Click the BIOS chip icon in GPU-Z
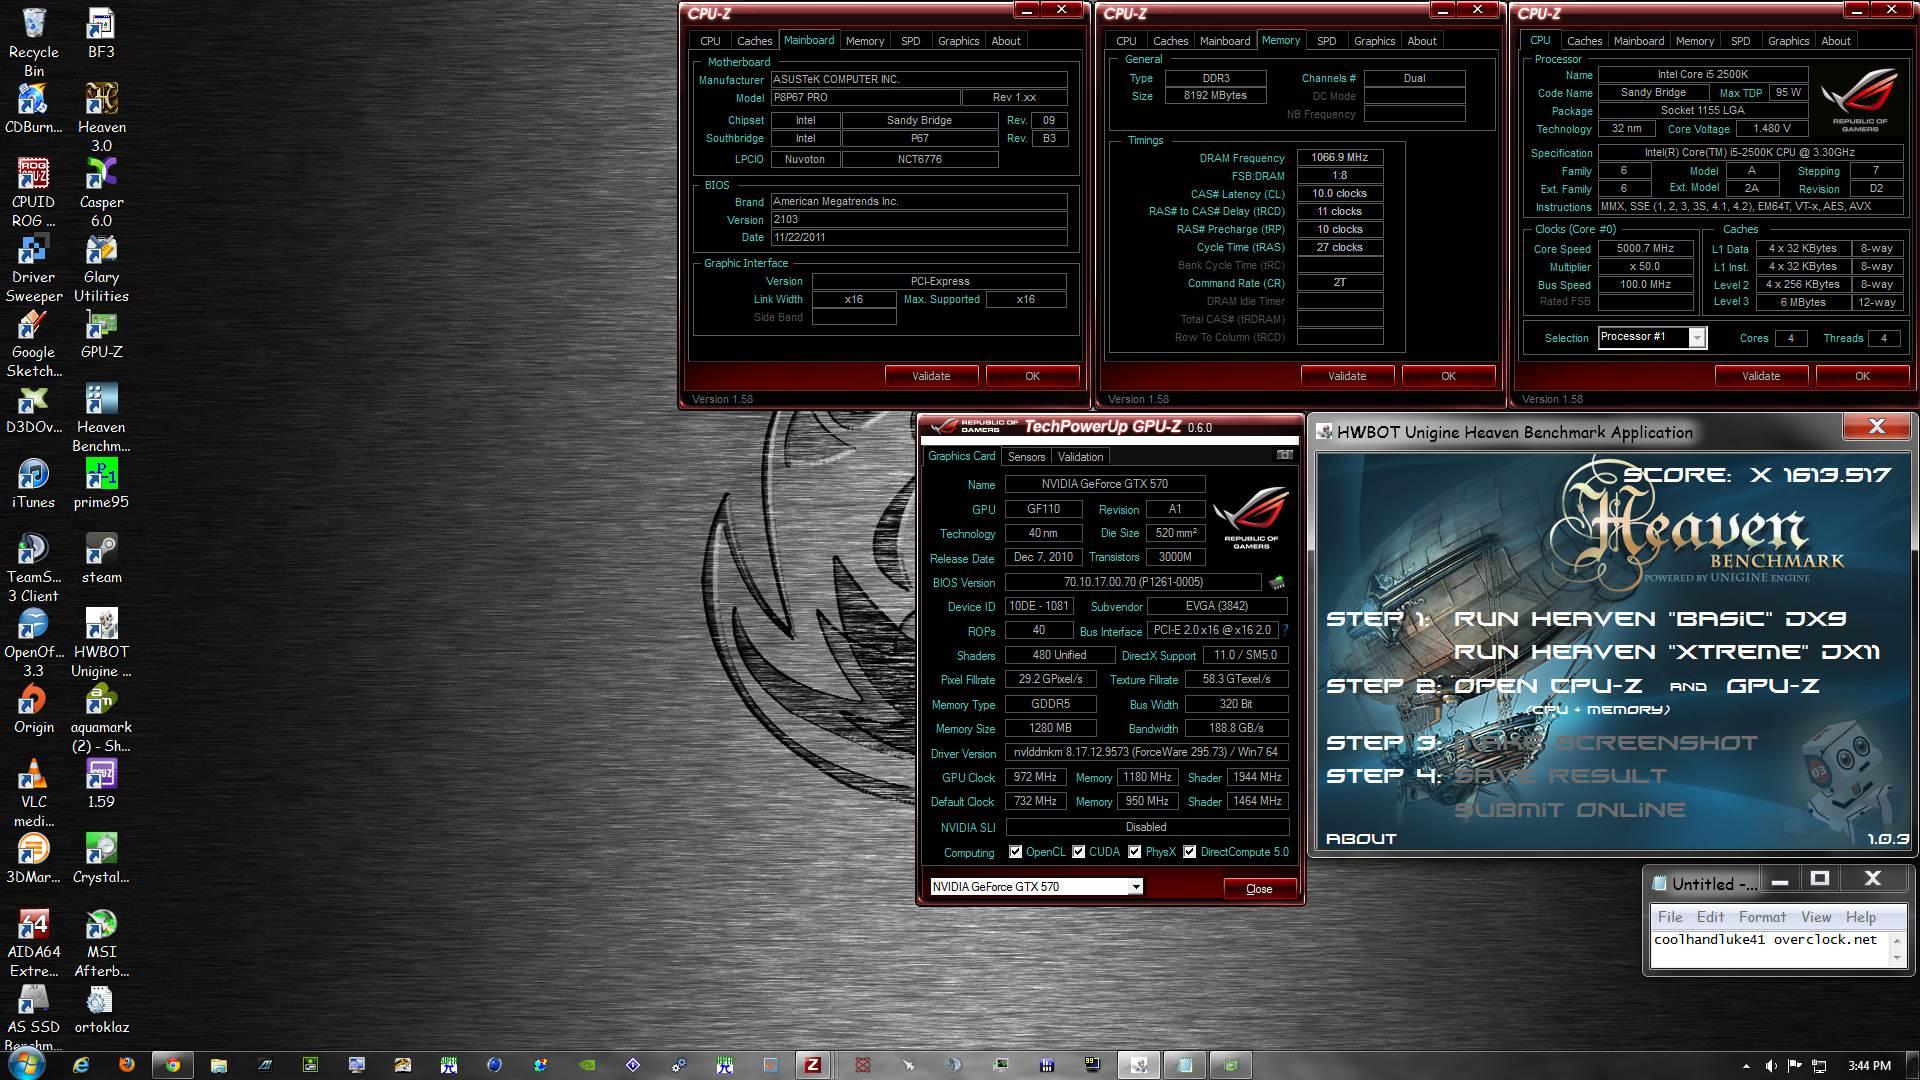The height and width of the screenshot is (1080, 1920). 1277,582
